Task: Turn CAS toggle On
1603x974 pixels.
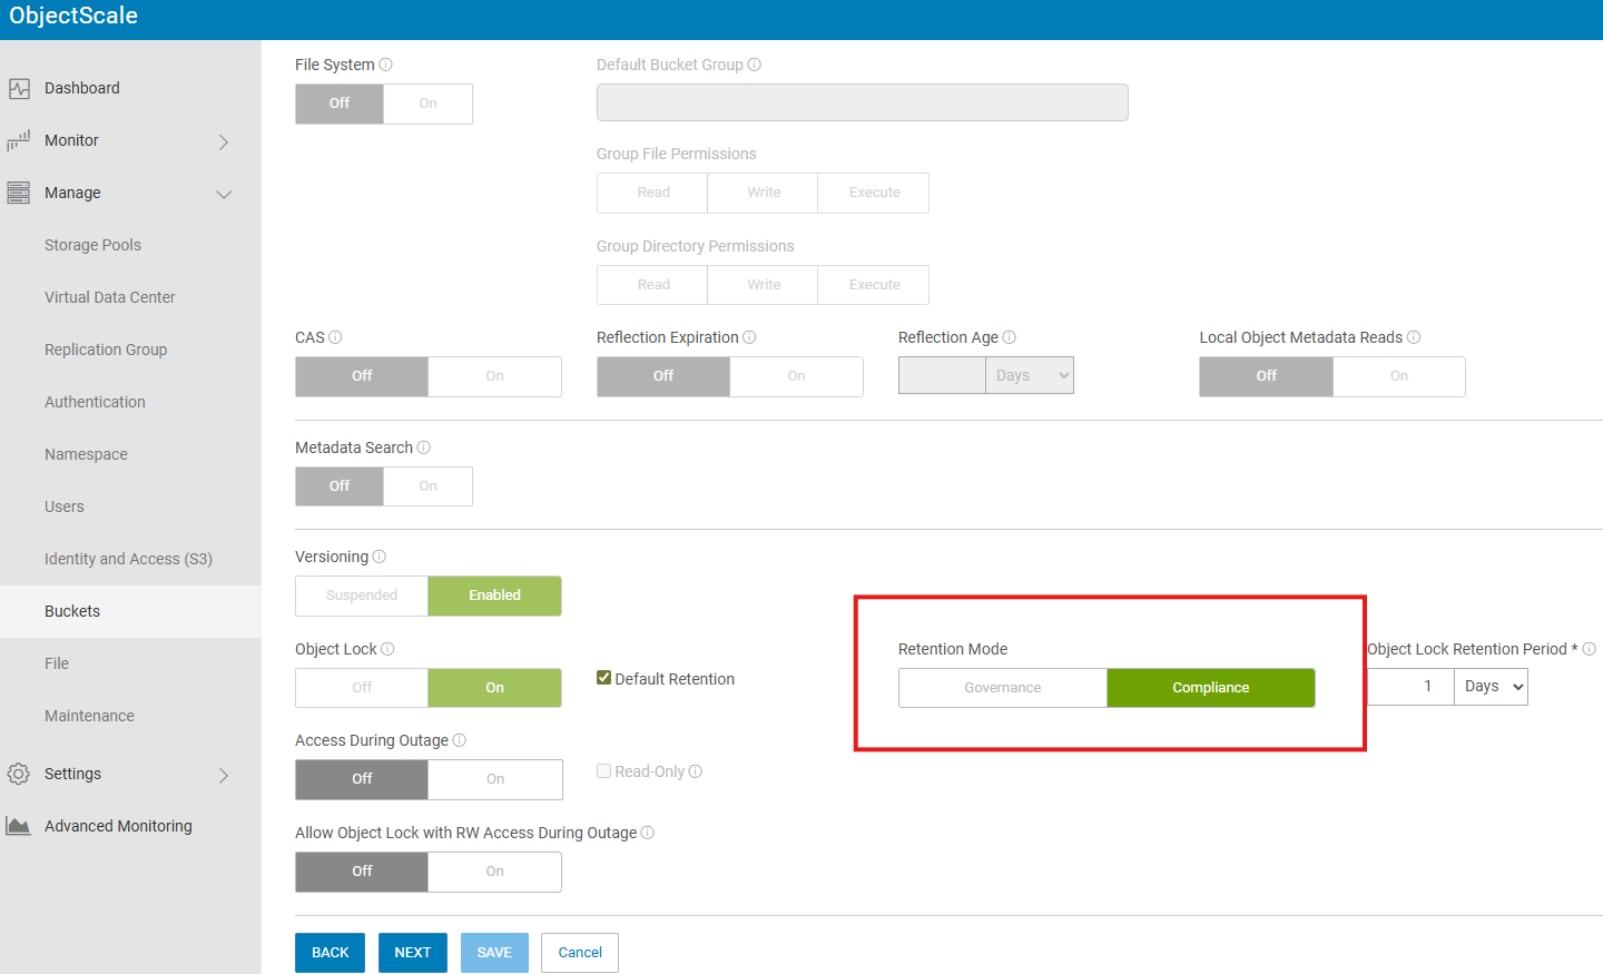Action: point(495,377)
